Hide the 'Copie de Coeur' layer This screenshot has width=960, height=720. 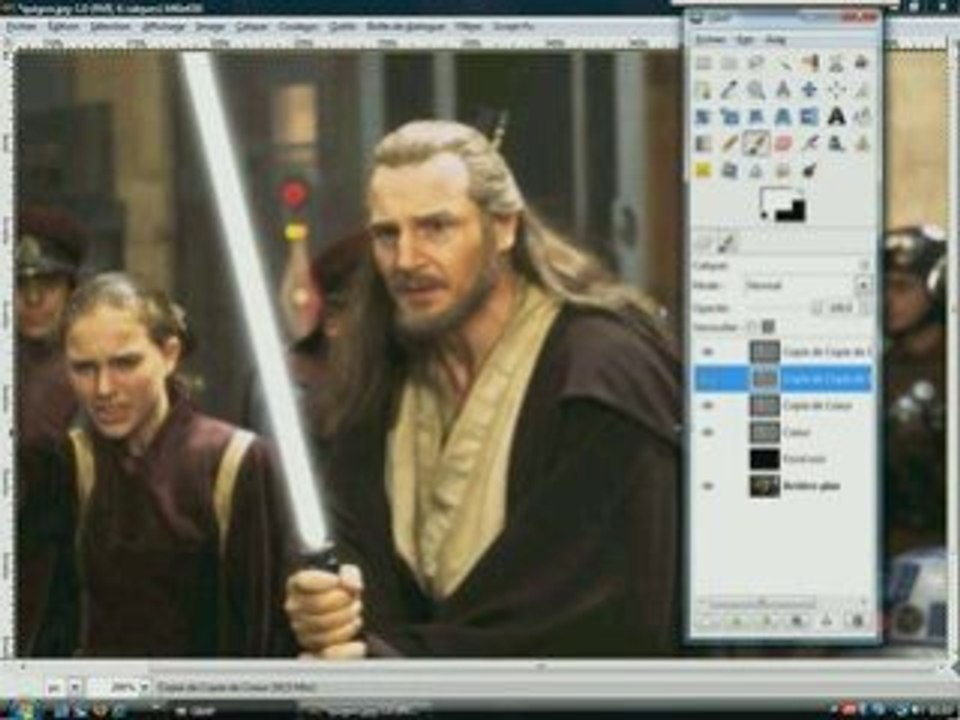coord(708,405)
